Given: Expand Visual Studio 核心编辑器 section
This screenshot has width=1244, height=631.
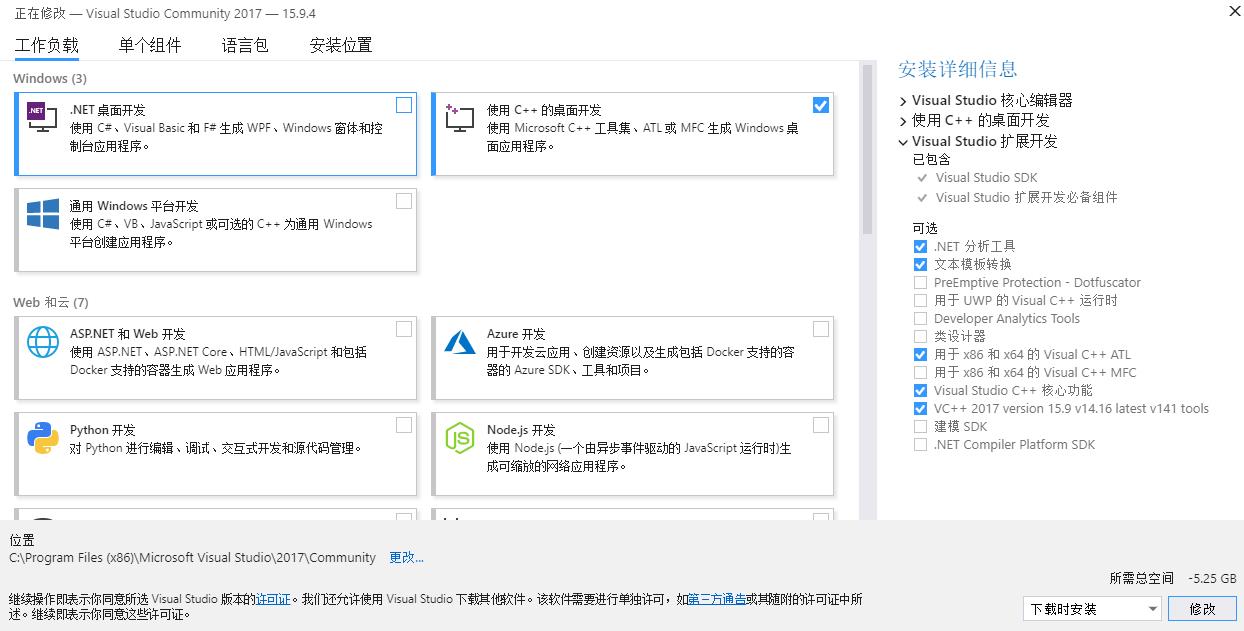Looking at the screenshot, I should (903, 101).
